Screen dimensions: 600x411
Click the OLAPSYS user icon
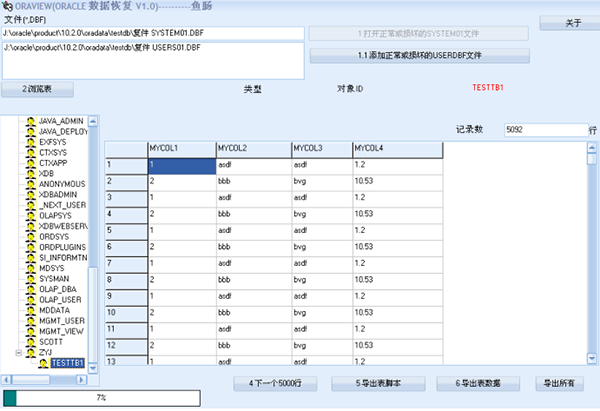point(31,216)
